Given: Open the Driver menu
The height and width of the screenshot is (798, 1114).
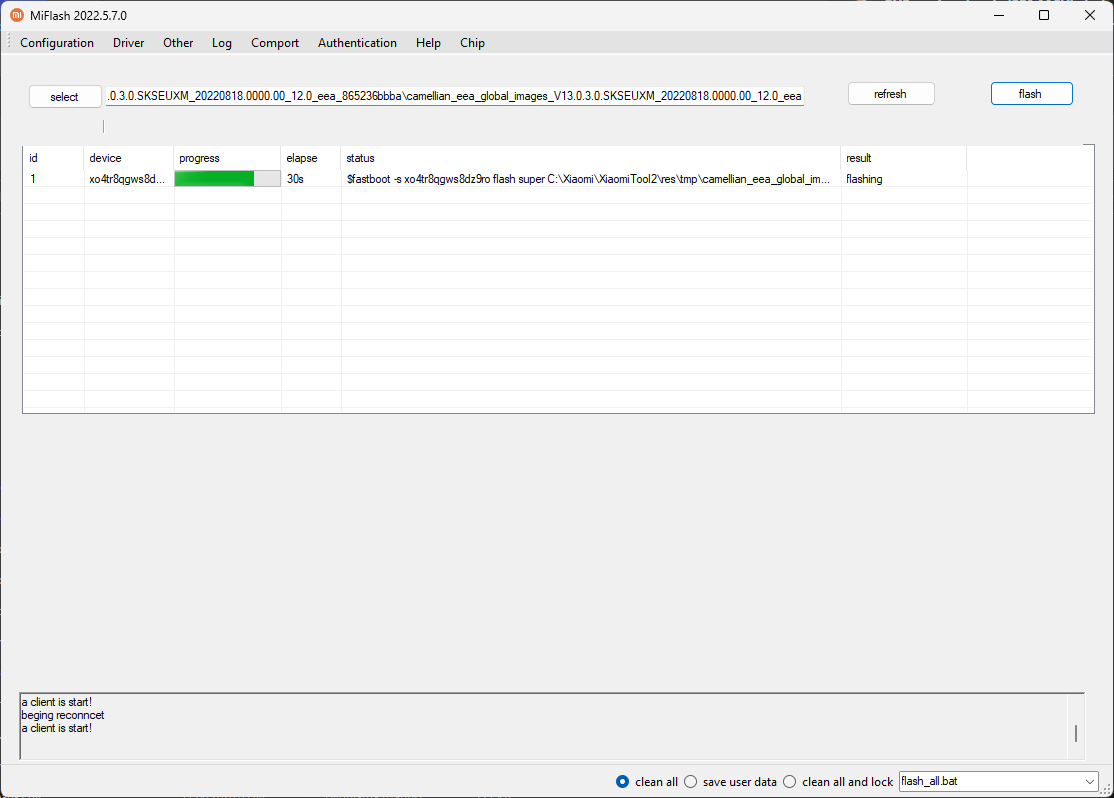Looking at the screenshot, I should coord(129,43).
